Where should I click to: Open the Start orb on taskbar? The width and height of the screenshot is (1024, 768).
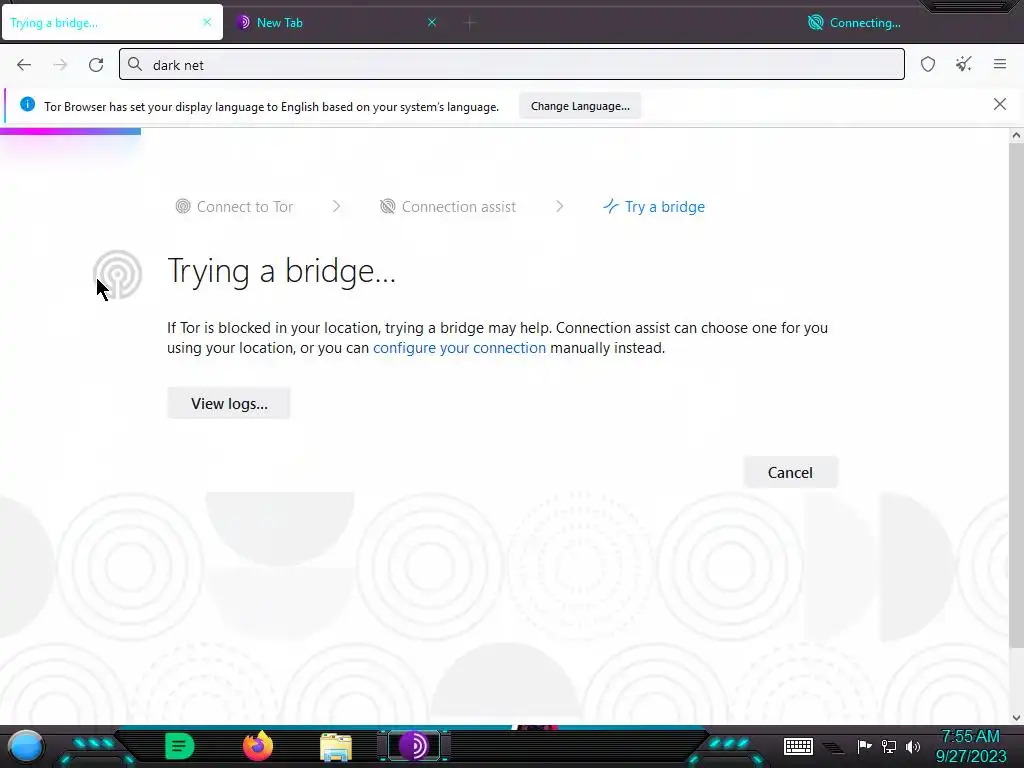tap(25, 746)
